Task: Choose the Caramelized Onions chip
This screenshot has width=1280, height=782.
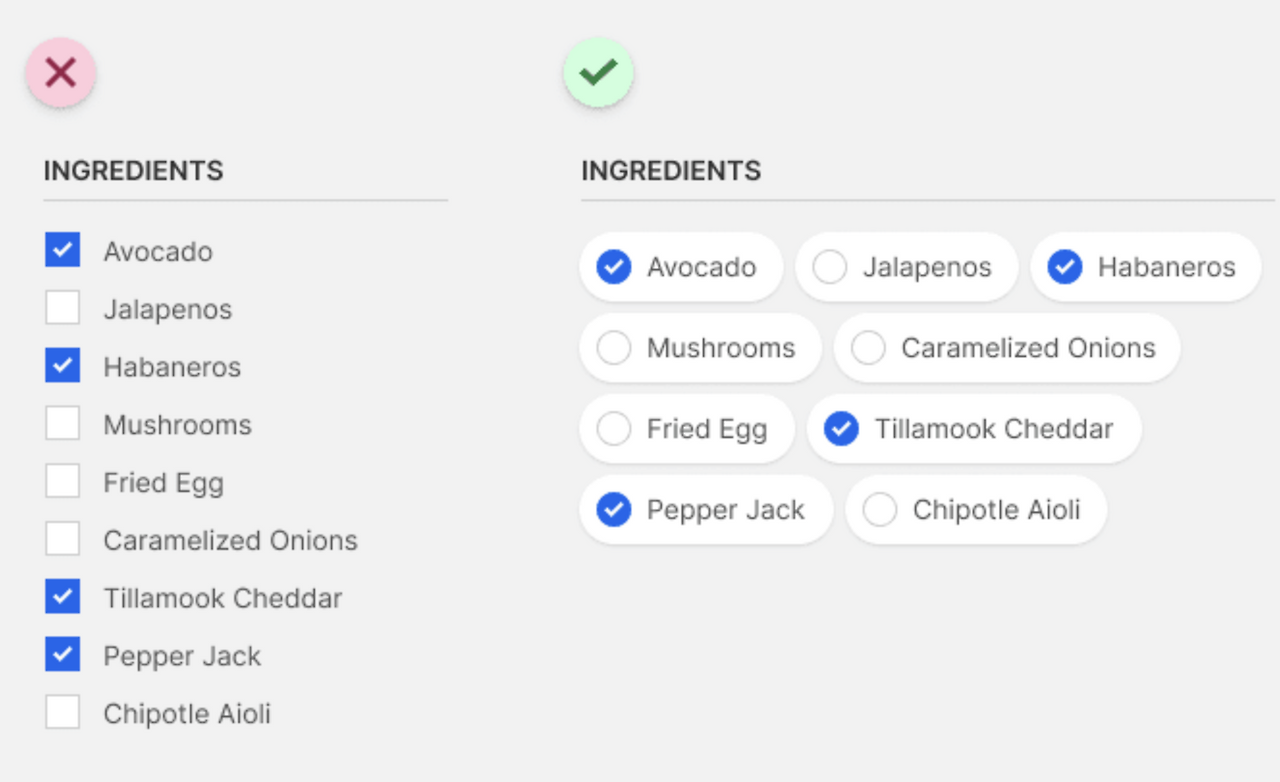Action: [x=1006, y=348]
